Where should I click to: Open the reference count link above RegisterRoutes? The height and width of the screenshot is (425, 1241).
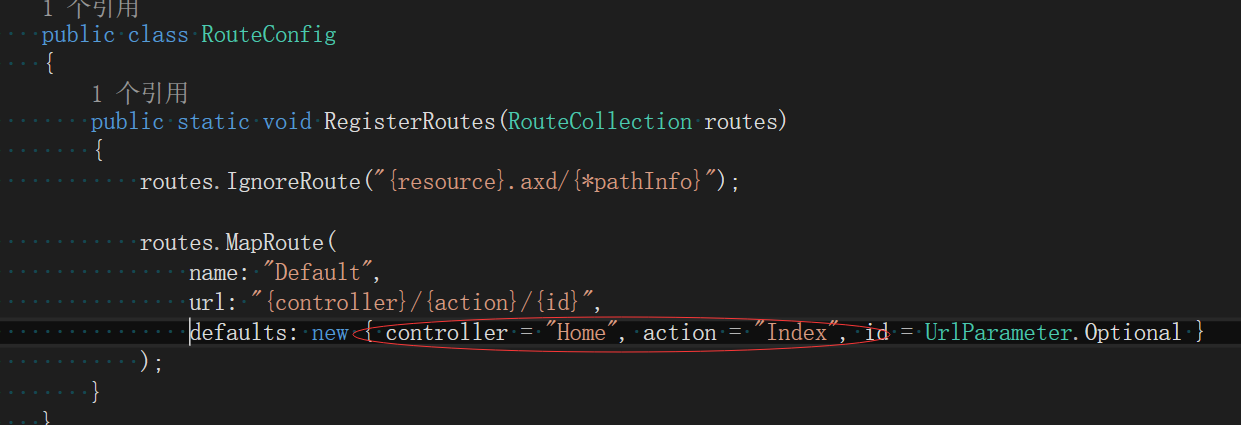[x=139, y=93]
